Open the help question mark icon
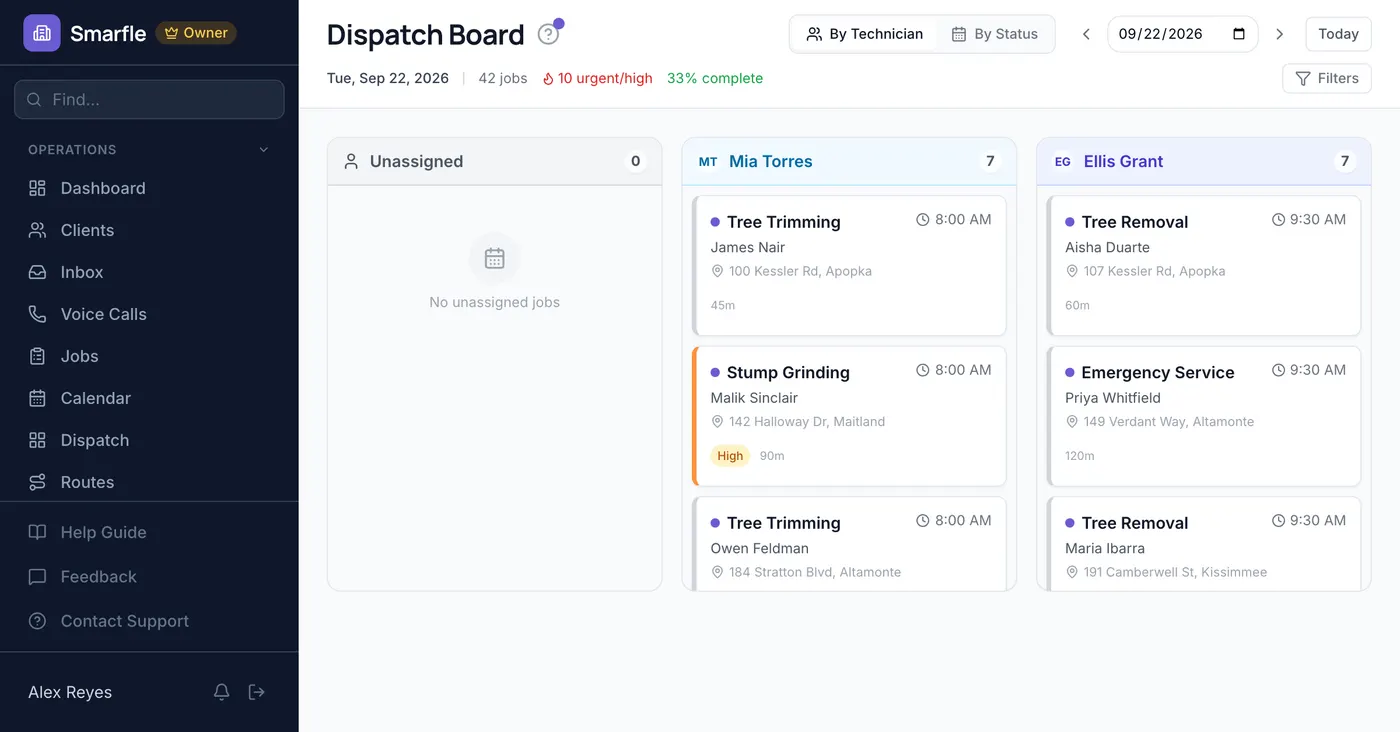Viewport: 1400px width, 732px height. pyautogui.click(x=548, y=34)
